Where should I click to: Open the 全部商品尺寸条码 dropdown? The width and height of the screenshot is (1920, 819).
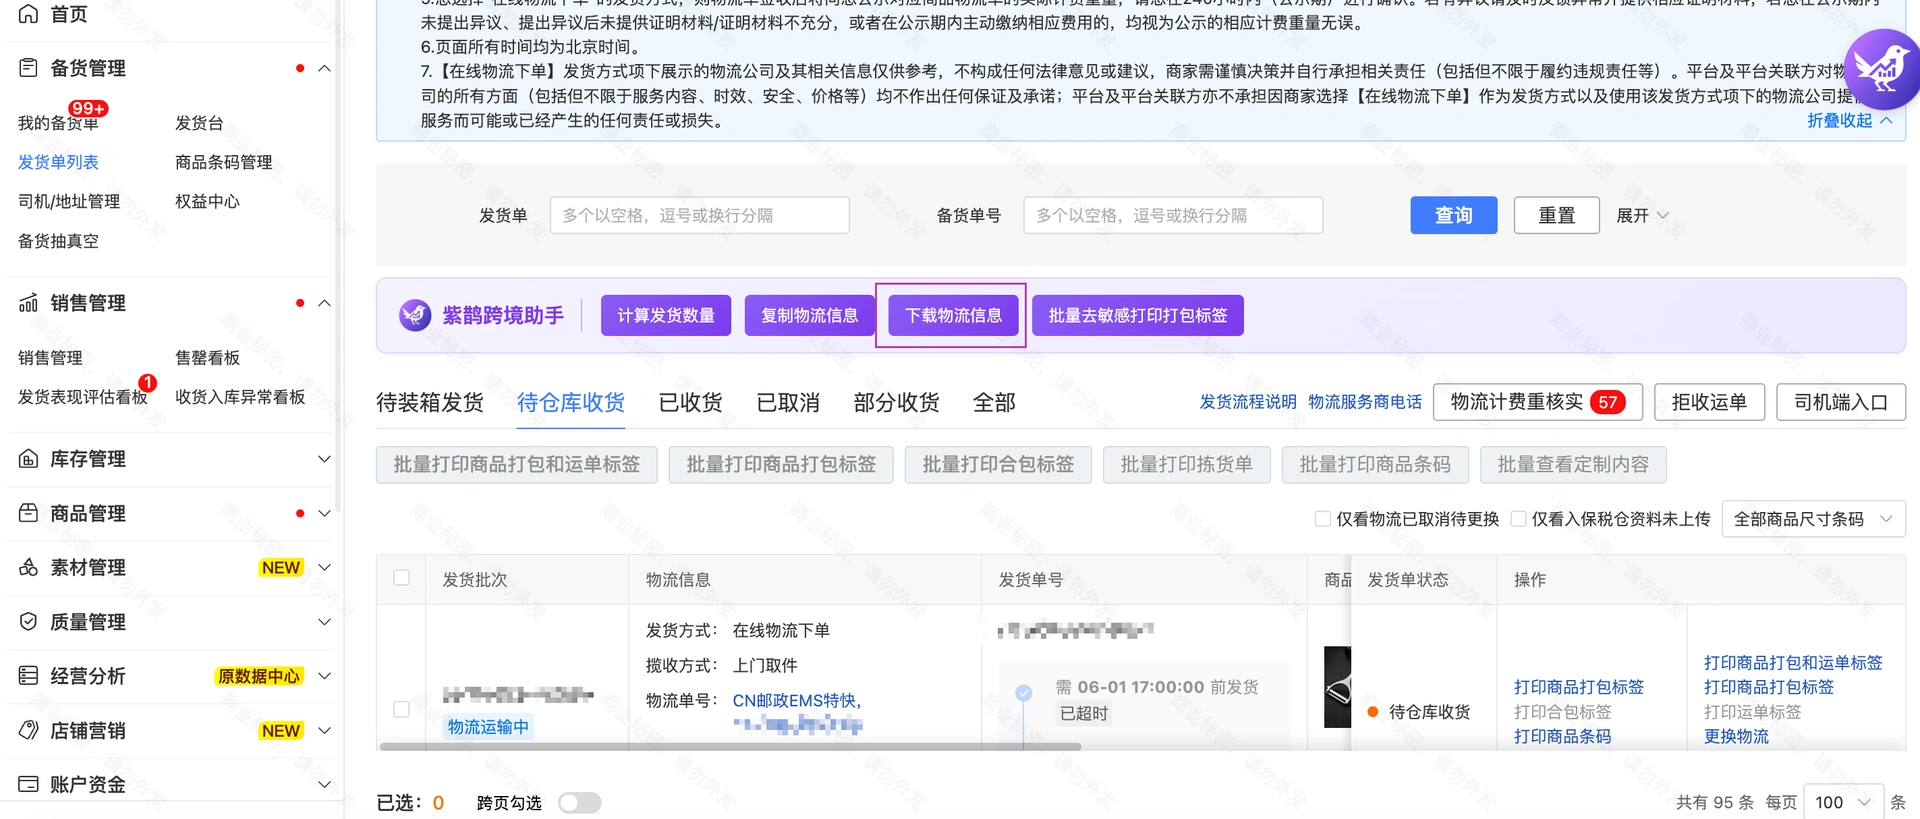pos(1813,519)
